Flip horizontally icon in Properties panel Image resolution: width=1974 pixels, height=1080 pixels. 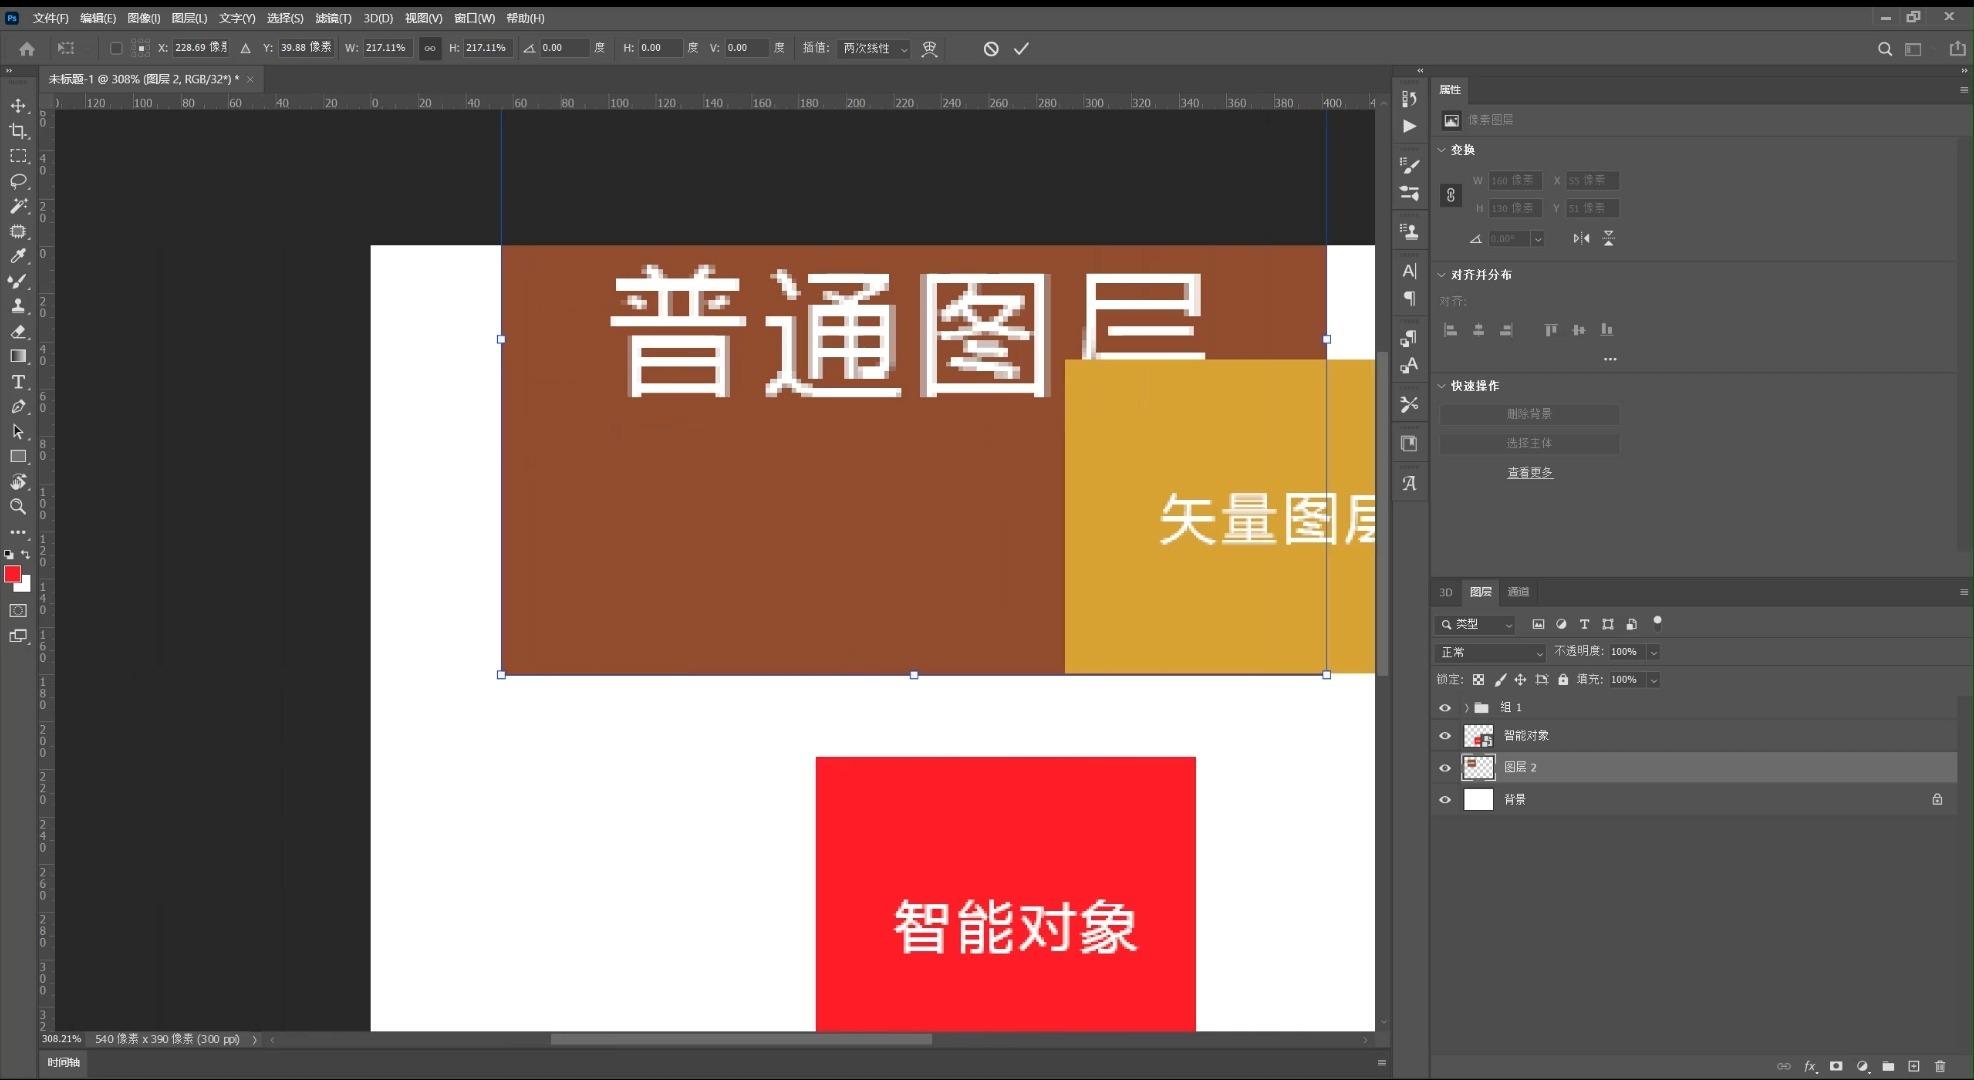pyautogui.click(x=1581, y=238)
